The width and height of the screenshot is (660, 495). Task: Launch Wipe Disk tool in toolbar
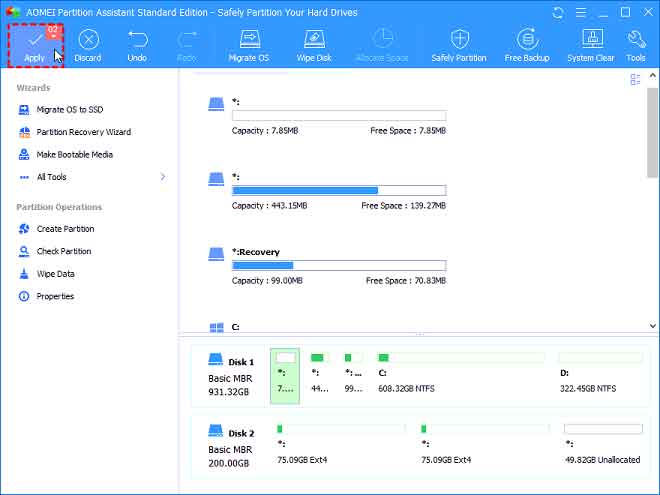[314, 46]
